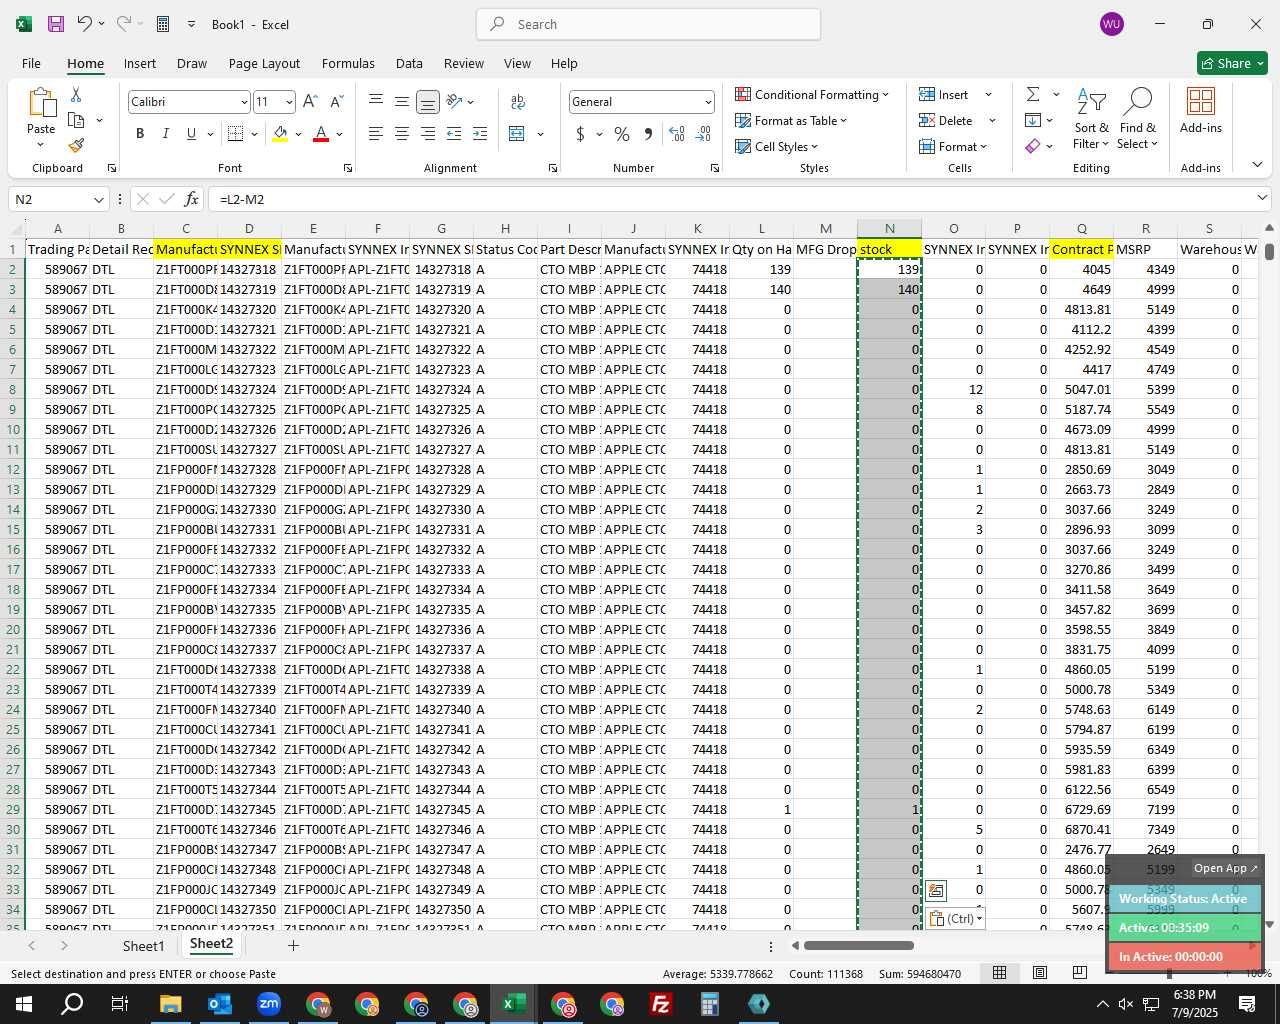Apply the Percent Style icon

622,134
